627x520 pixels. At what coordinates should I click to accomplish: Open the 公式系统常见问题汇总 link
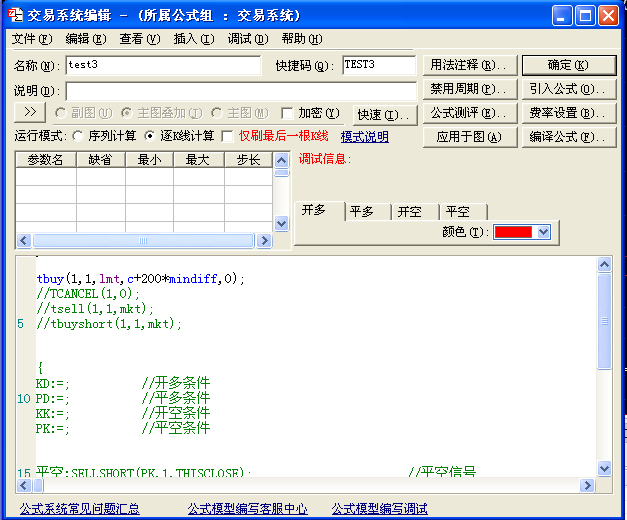click(x=80, y=508)
